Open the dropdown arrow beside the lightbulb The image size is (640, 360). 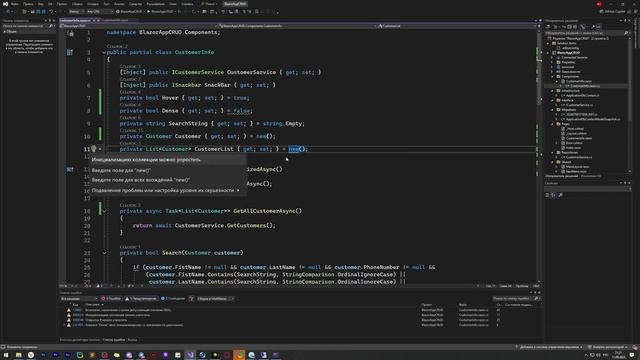100,149
